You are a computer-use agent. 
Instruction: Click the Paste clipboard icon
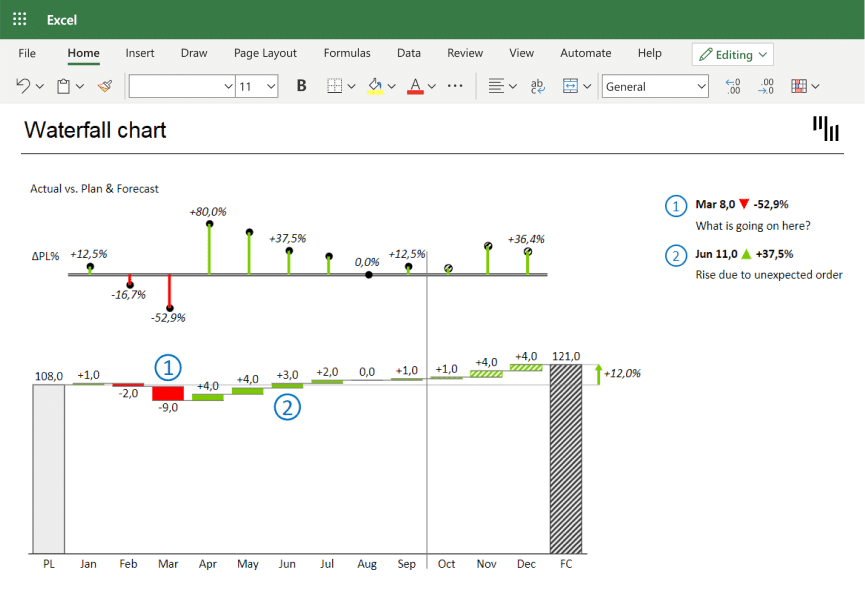coord(63,87)
